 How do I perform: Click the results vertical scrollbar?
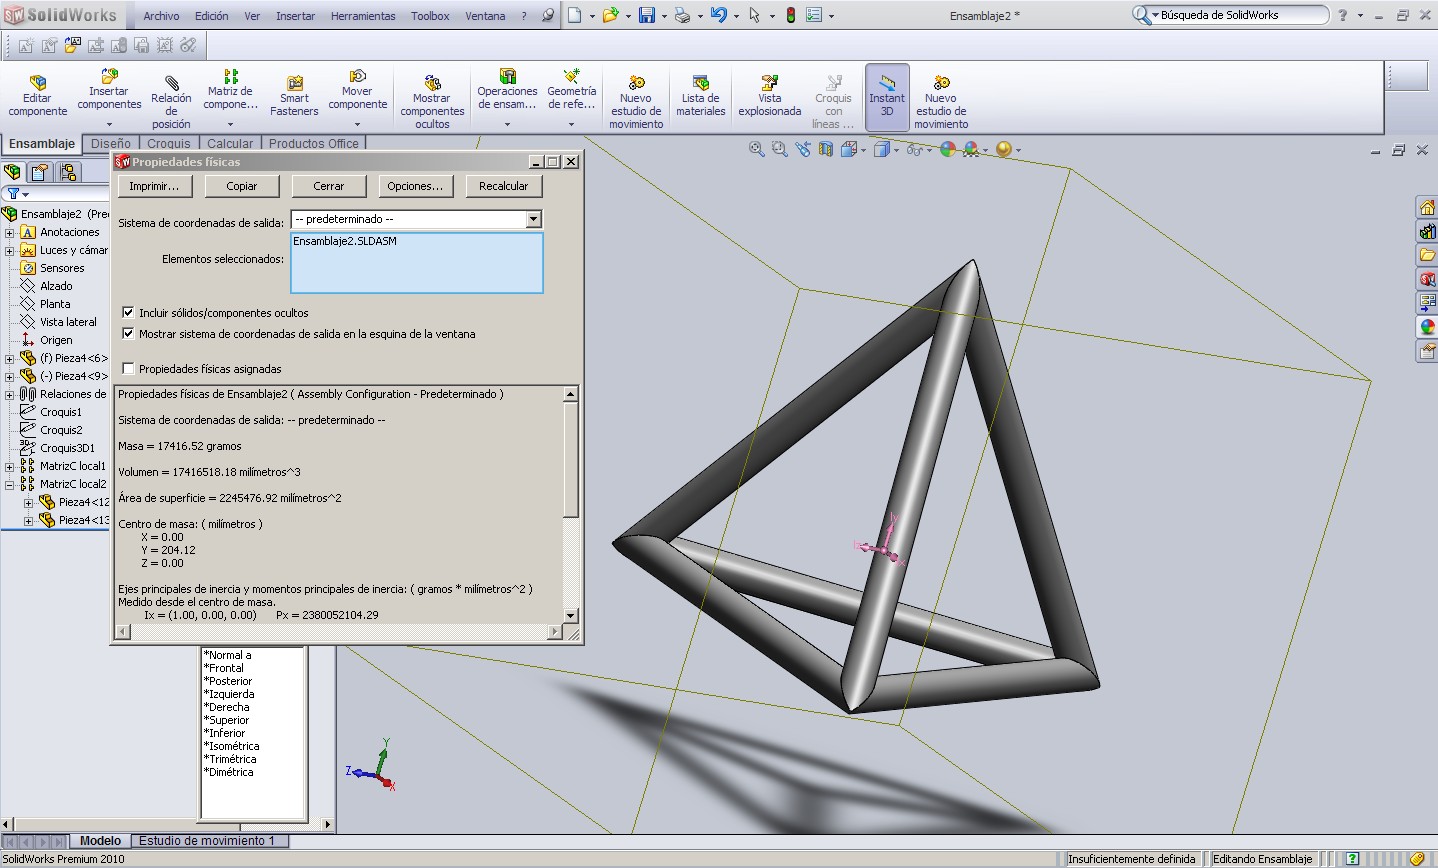click(x=570, y=480)
